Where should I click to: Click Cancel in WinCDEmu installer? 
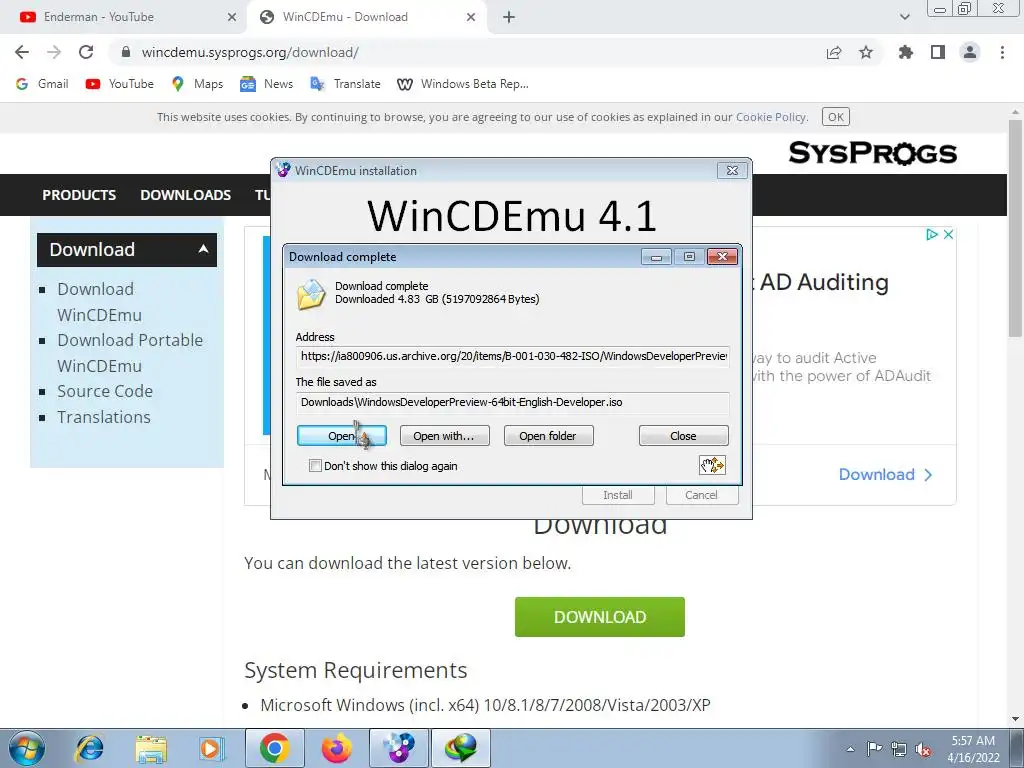[x=701, y=495]
